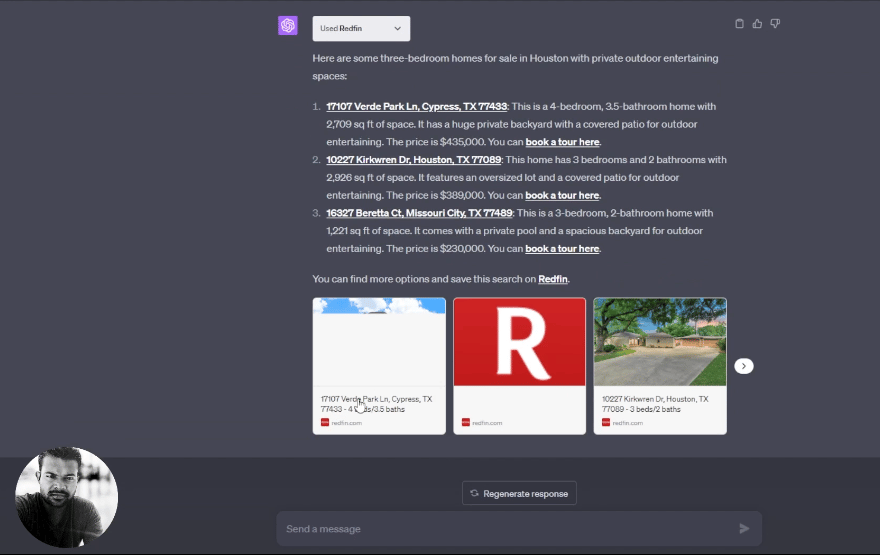Click book a tour here for Kirkwren Dr
Screen dimensions: 880x555
click(562, 196)
